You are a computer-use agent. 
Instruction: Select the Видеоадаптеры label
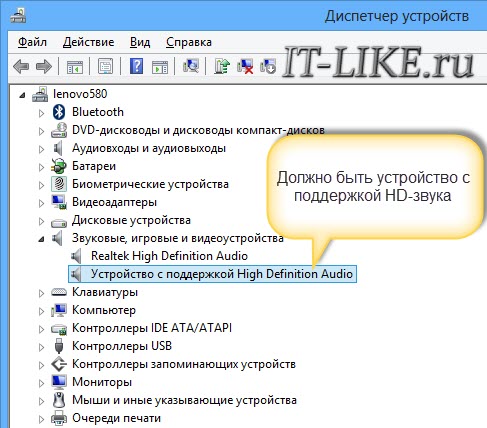(114, 202)
